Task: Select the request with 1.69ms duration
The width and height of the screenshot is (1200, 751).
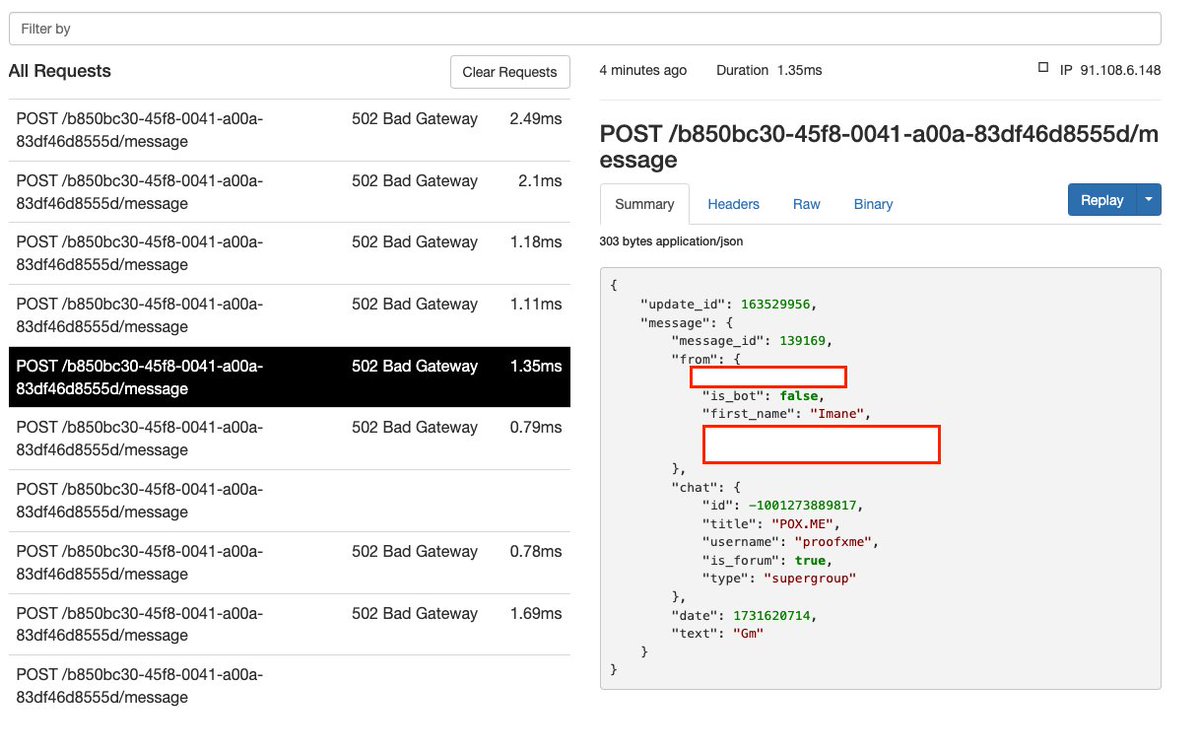Action: (289, 624)
